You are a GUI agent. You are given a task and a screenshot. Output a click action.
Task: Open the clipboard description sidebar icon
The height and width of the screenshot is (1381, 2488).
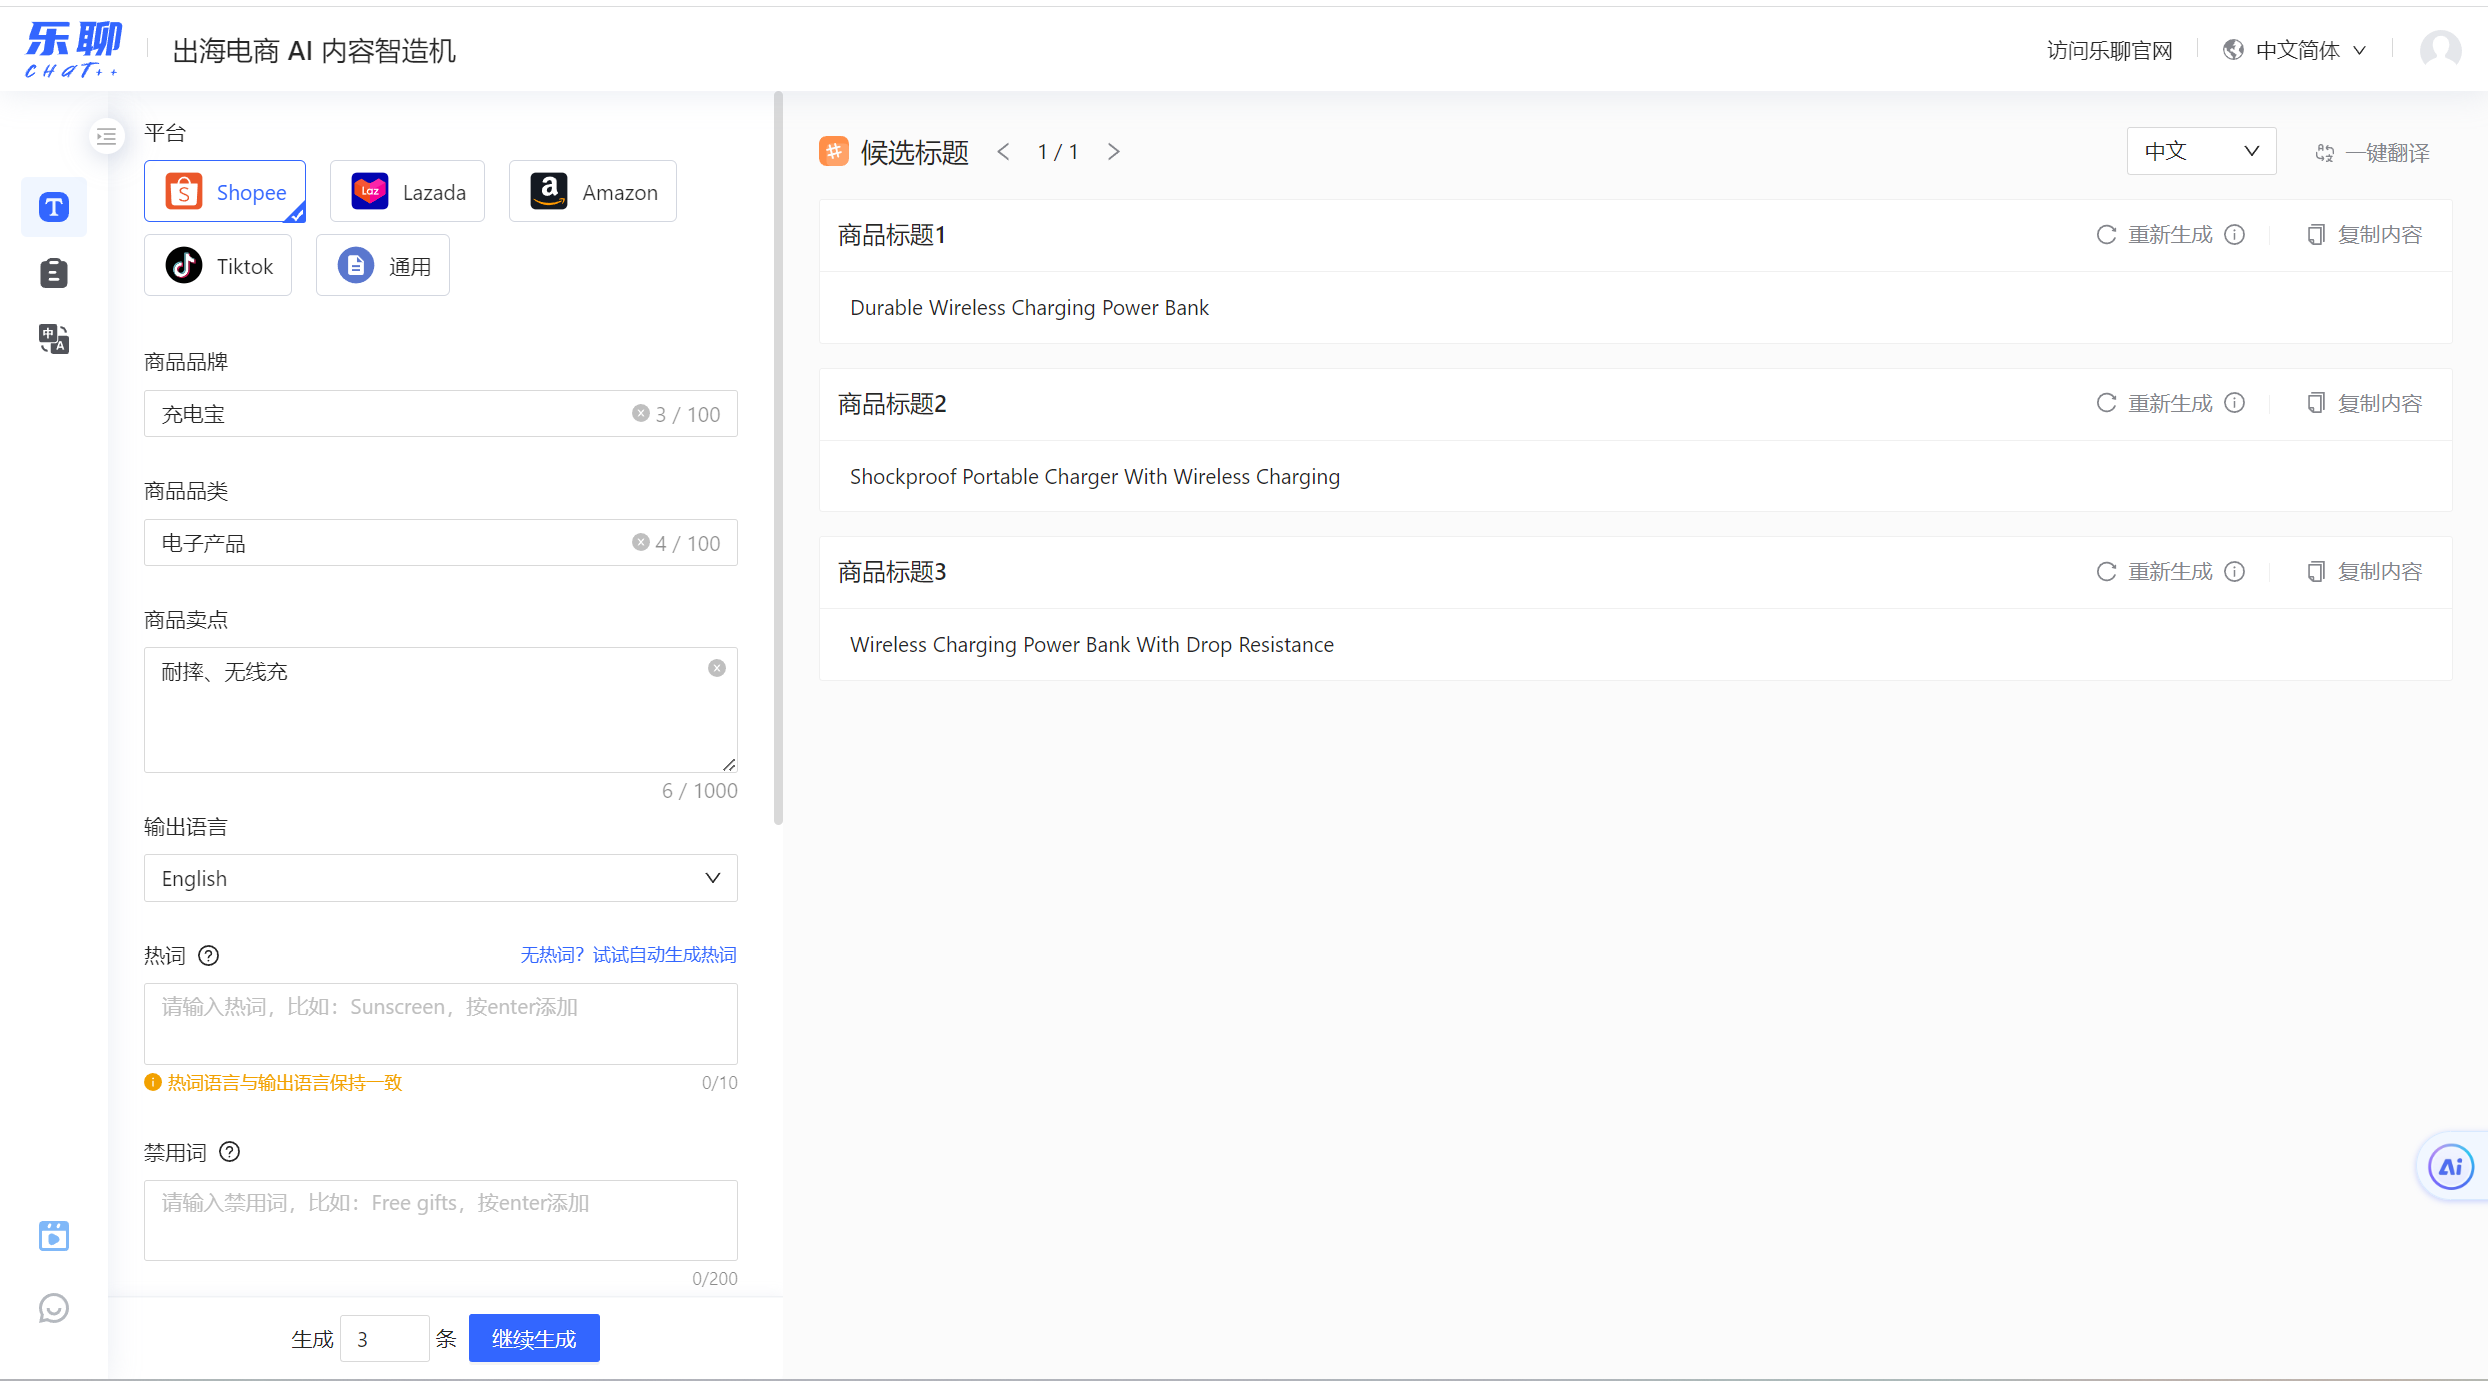tap(54, 273)
